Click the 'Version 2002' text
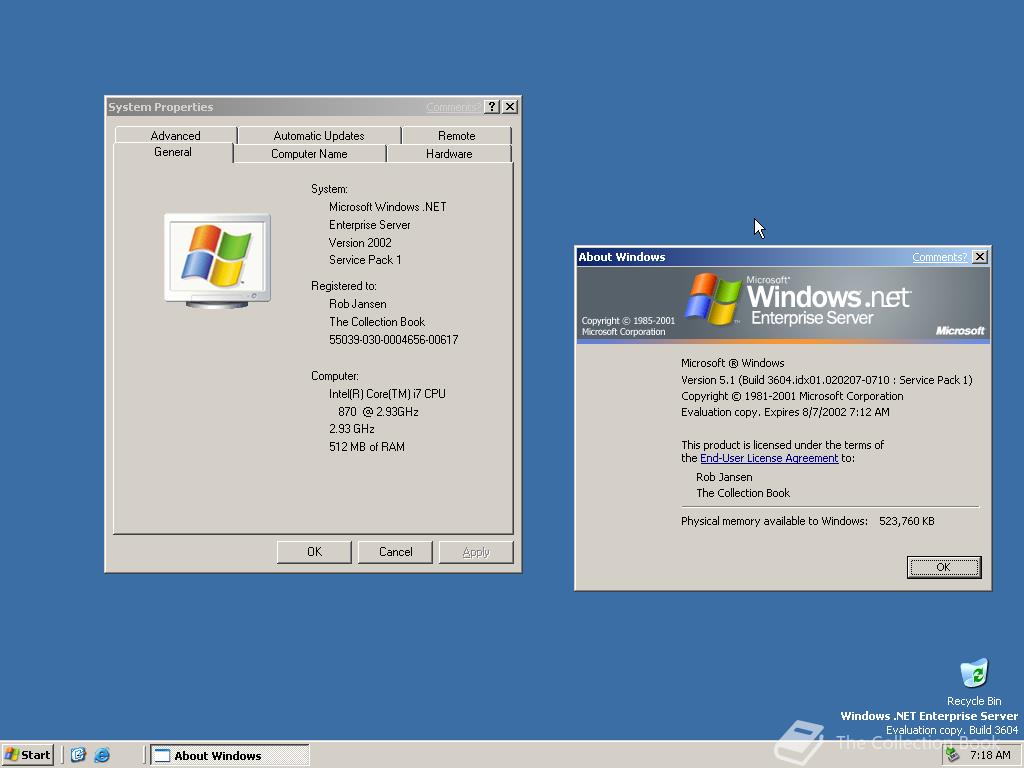 [360, 242]
